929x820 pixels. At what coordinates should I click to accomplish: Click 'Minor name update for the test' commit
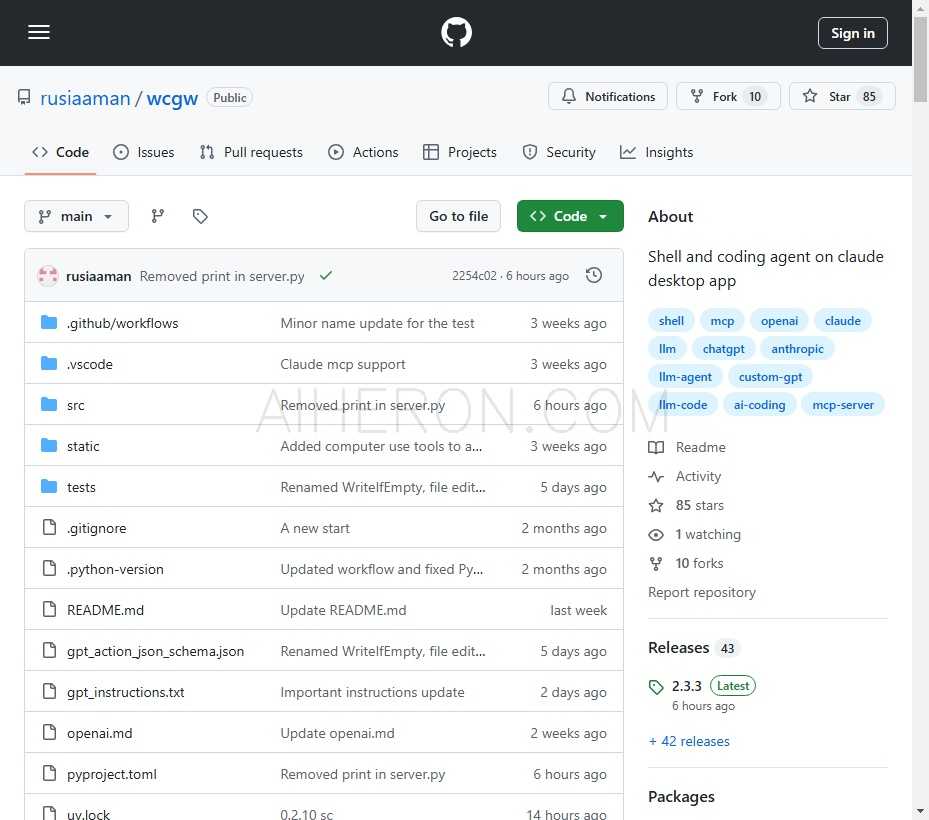pyautogui.click(x=377, y=323)
